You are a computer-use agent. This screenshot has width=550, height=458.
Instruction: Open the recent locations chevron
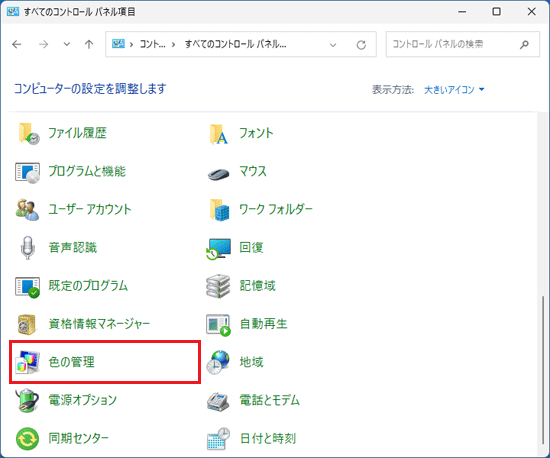pyautogui.click(x=67, y=44)
